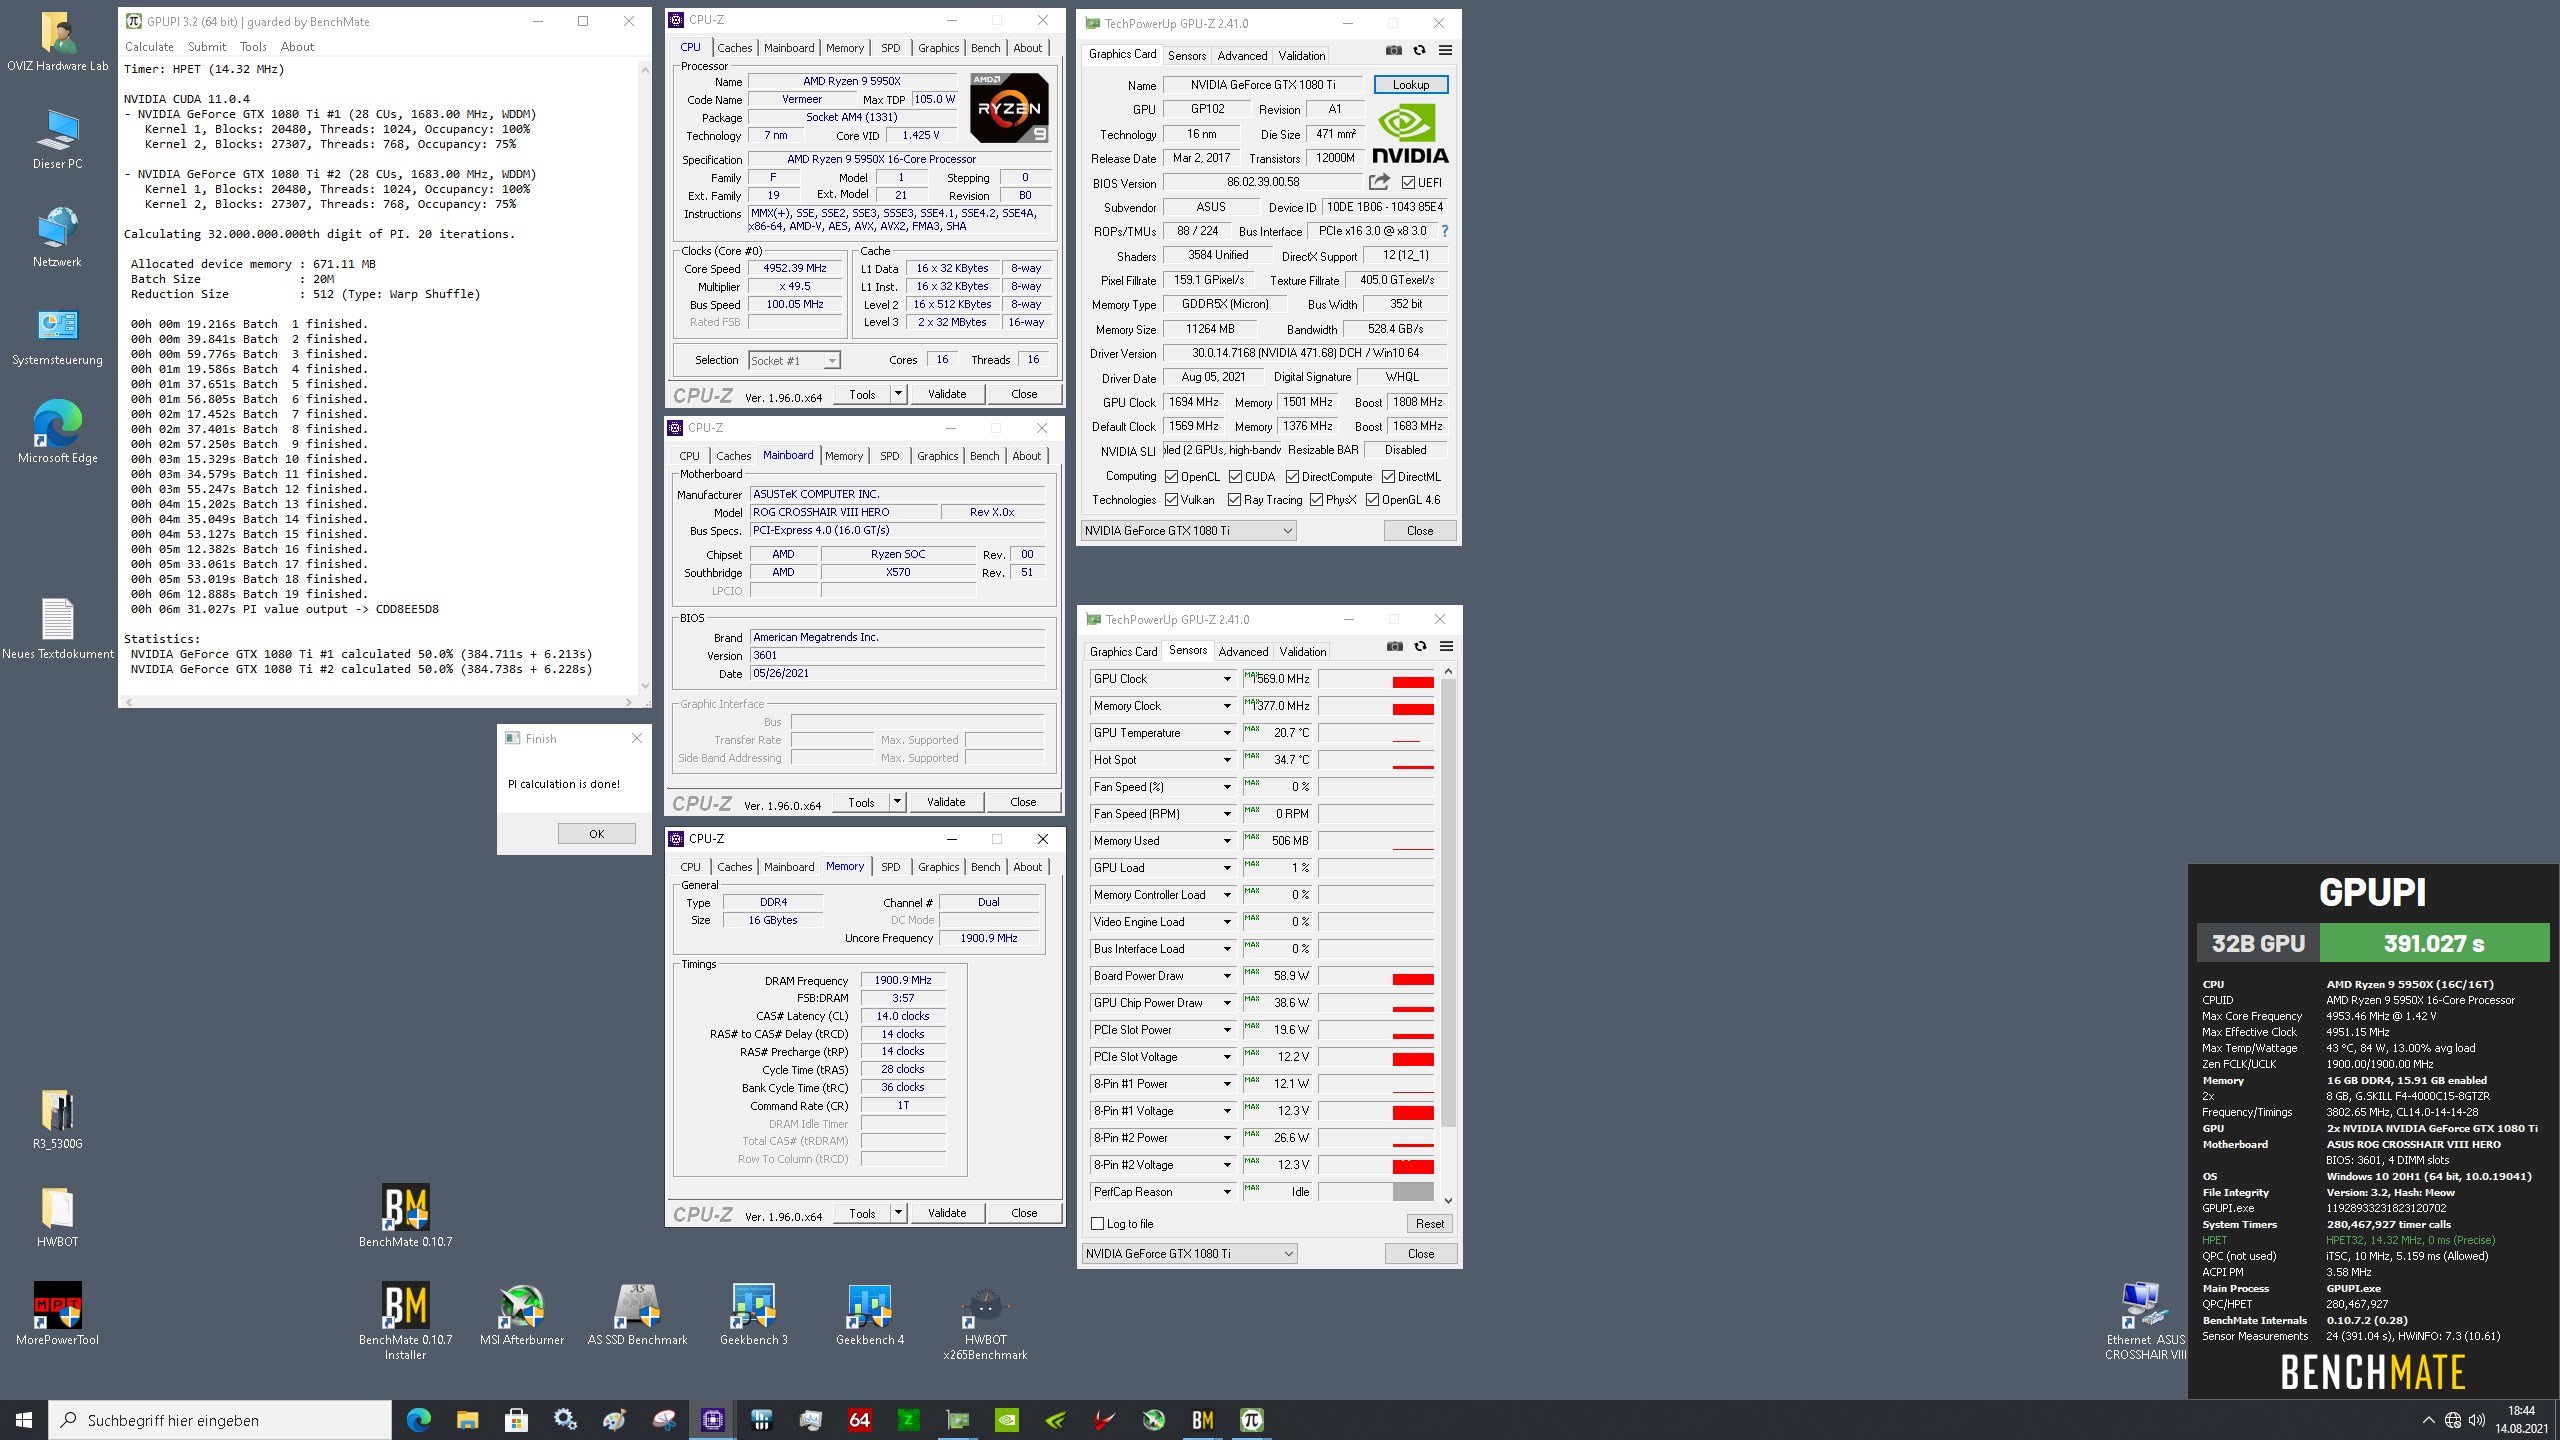Viewport: 2560px width, 1440px height.
Task: Toggle the DirectCompute checkbox
Action: click(1292, 477)
